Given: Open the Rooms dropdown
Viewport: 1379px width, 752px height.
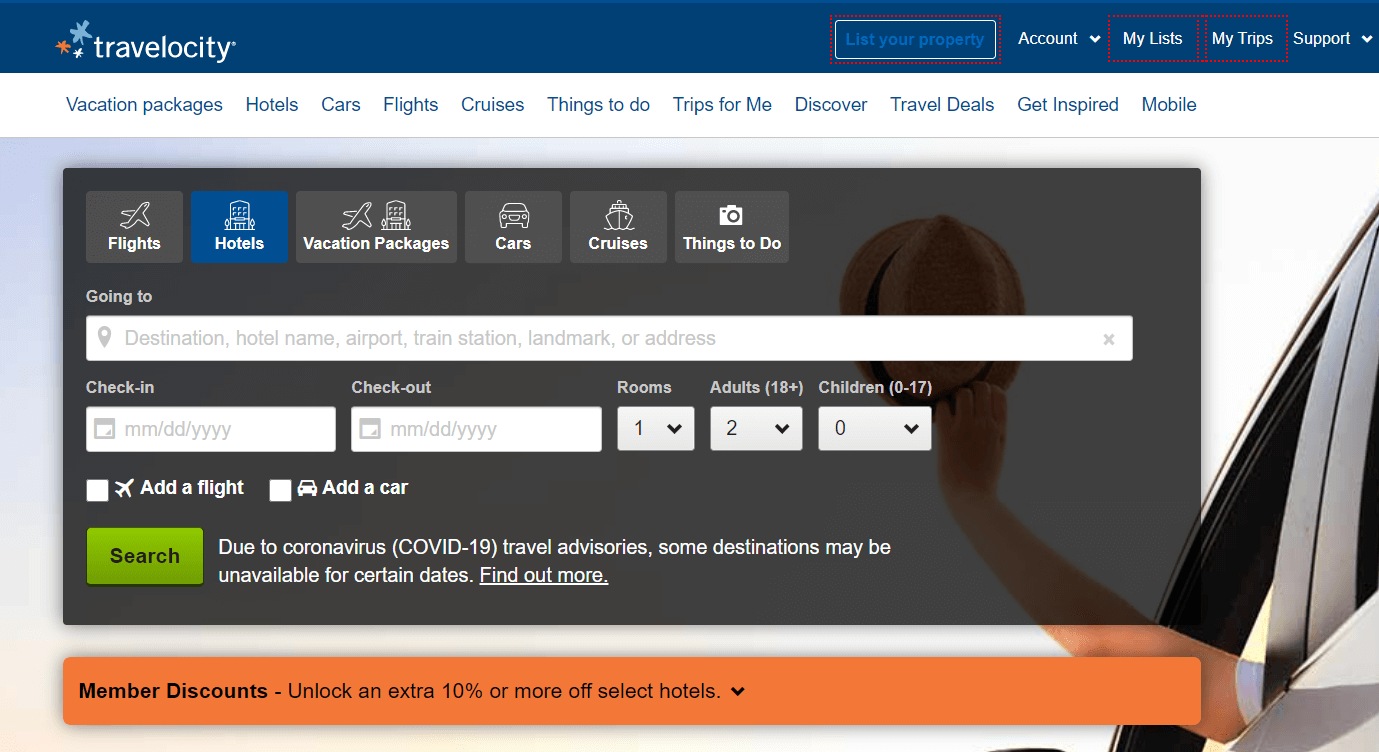Looking at the screenshot, I should 656,428.
